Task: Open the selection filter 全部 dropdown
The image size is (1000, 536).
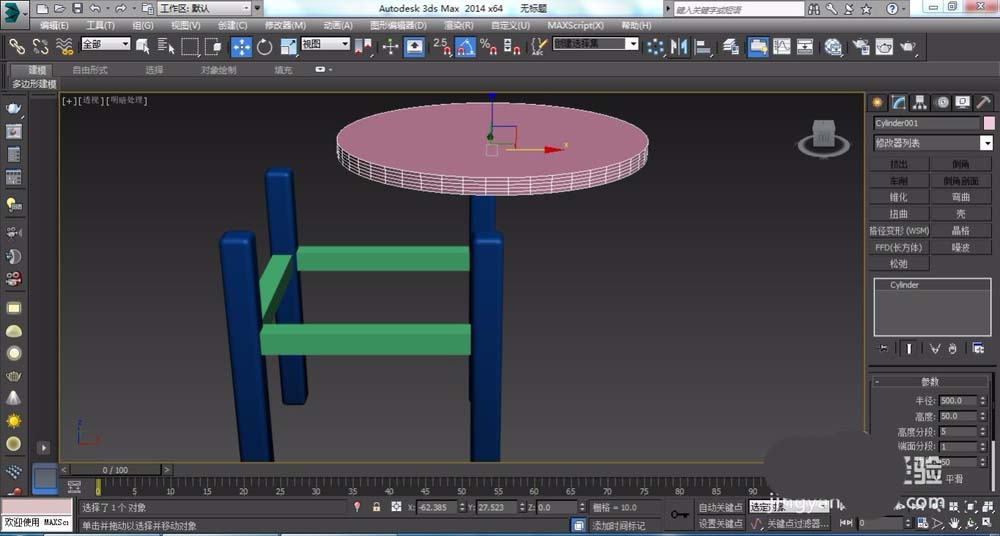Action: click(x=105, y=45)
